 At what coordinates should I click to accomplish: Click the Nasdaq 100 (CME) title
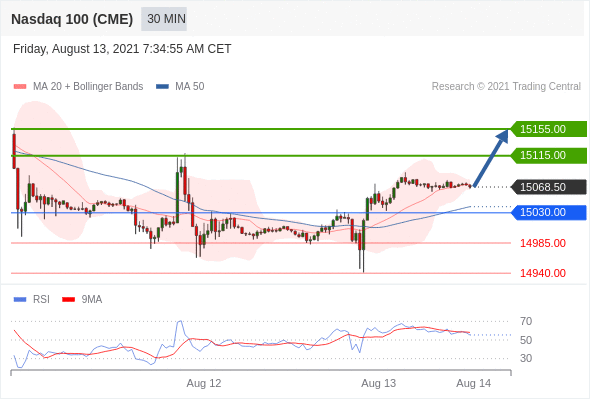[x=72, y=19]
